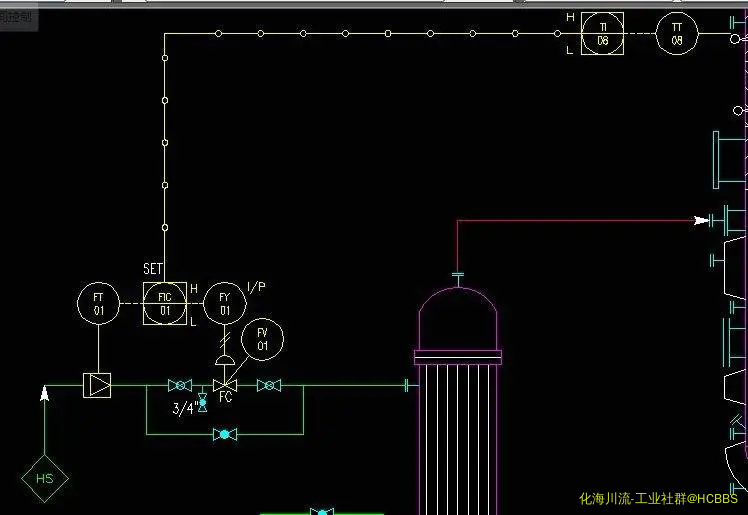Image resolution: width=748 pixels, height=515 pixels.
Task: Click the flange atop the exchanger dome
Action: point(458,275)
